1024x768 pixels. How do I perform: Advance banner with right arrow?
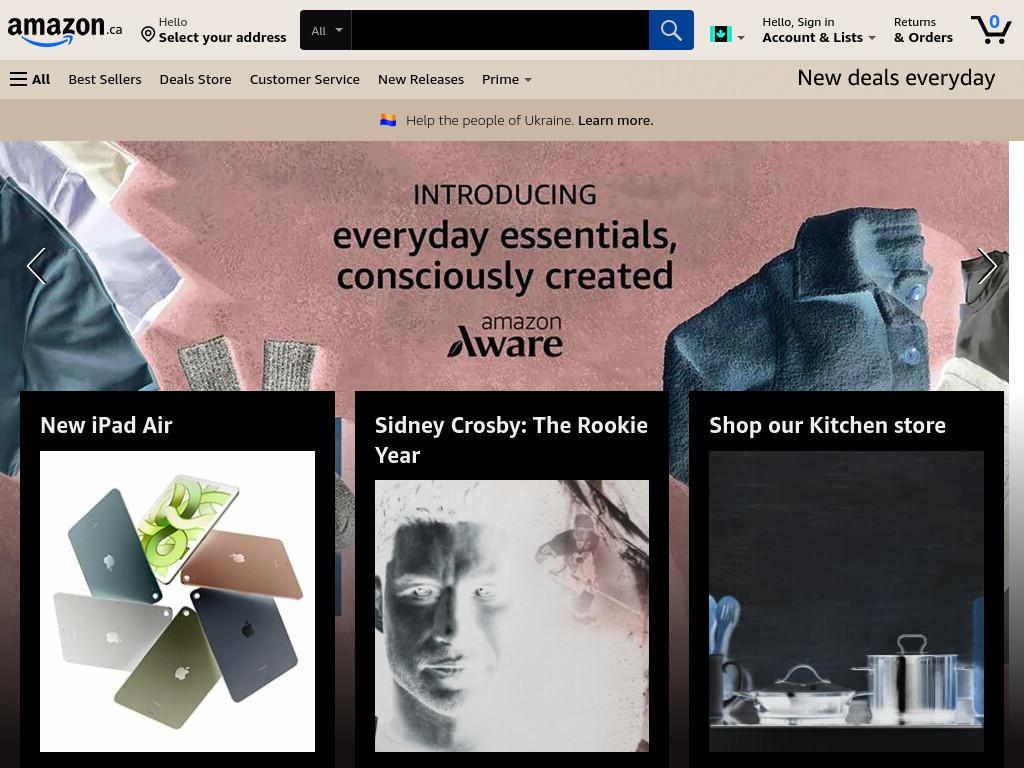[986, 266]
